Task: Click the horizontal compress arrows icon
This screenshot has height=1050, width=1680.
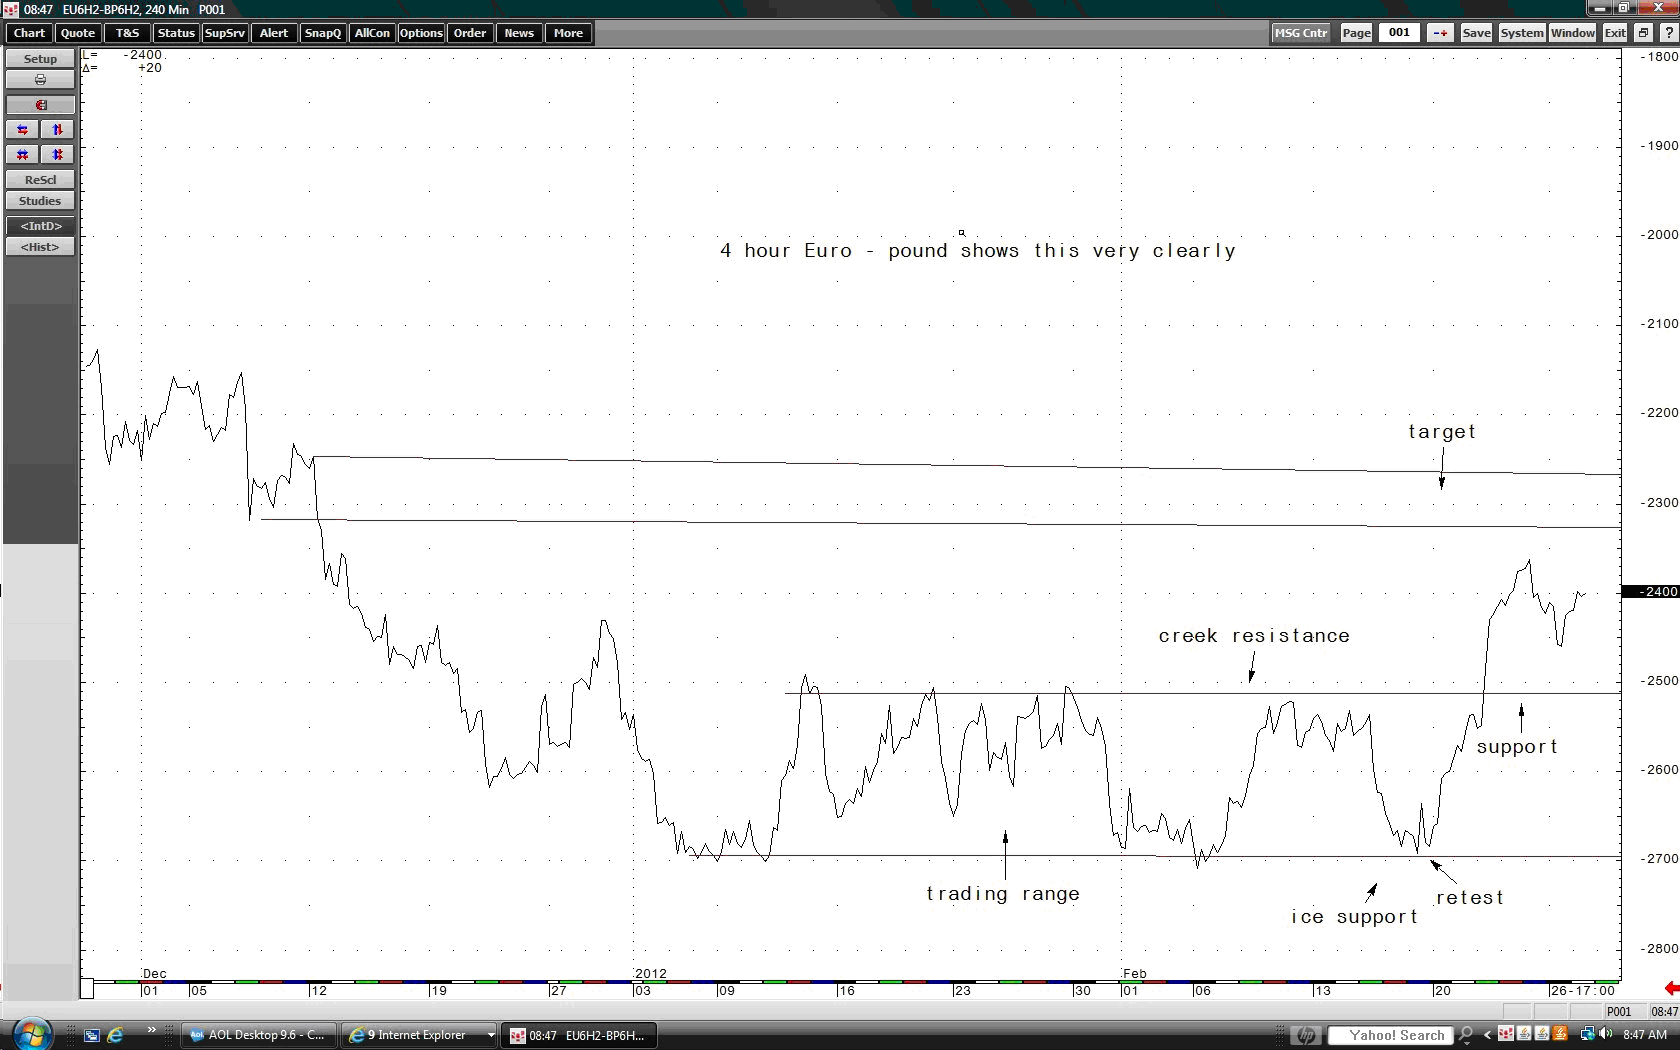Action: point(22,155)
